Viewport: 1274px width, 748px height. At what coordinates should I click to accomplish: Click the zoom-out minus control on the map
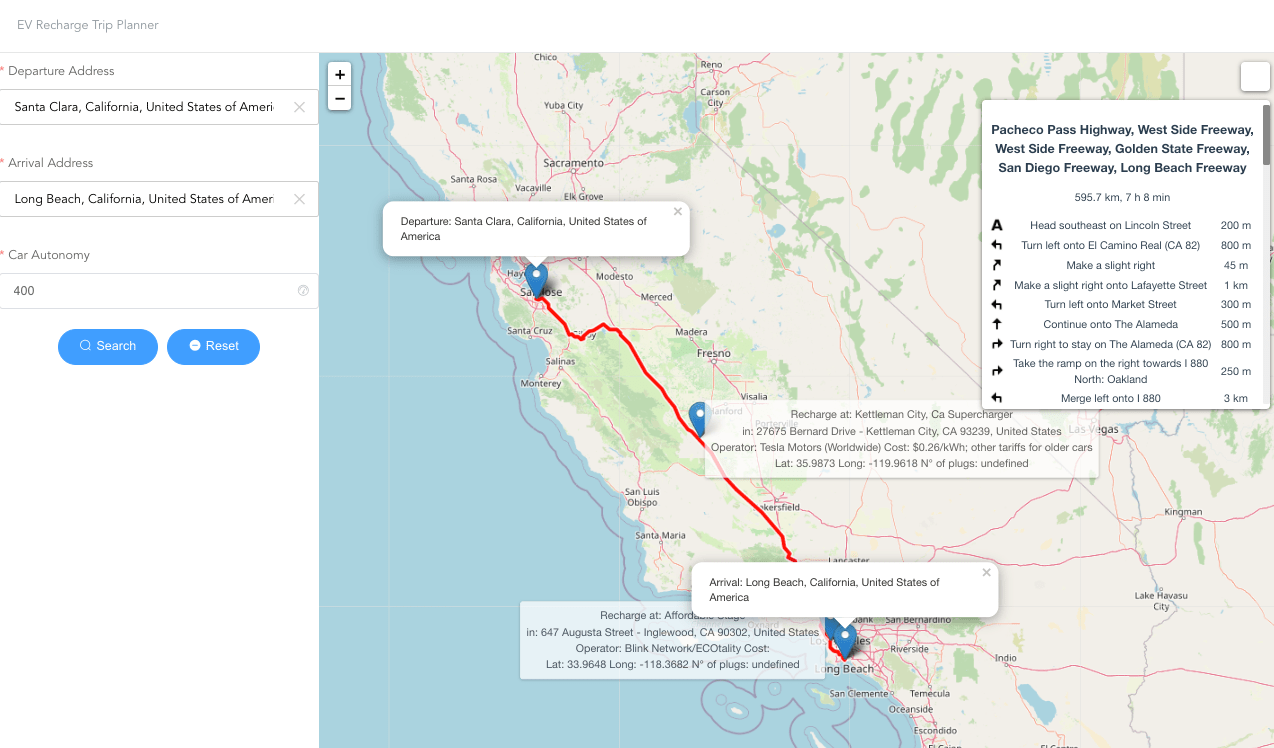[339, 98]
